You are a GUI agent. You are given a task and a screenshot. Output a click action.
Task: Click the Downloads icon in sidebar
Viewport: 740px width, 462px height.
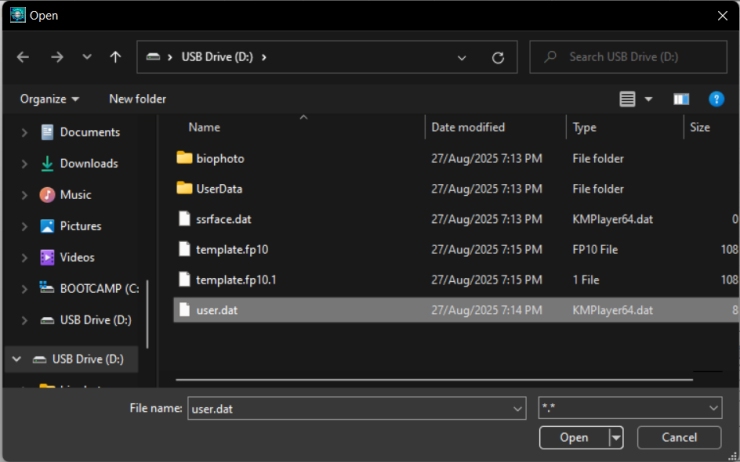[x=47, y=163]
